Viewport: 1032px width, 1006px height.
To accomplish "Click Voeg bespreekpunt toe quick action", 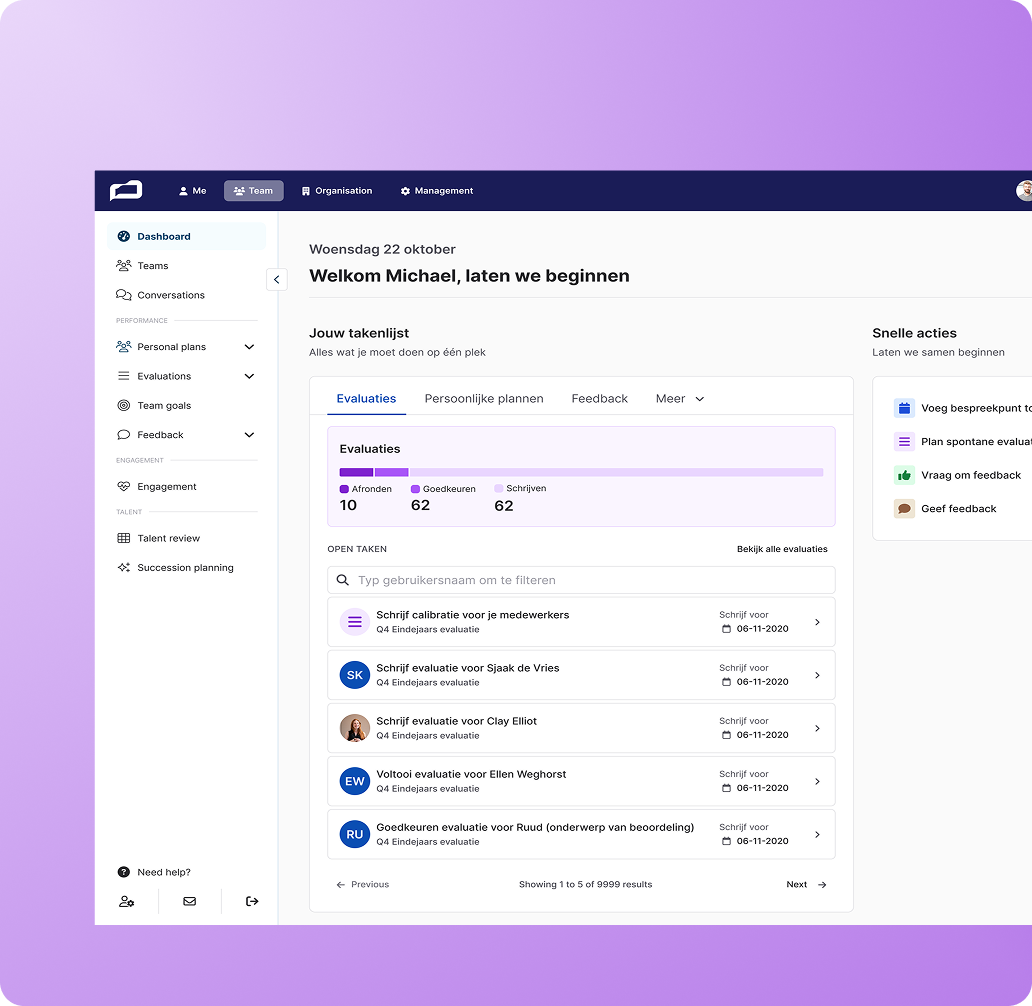I will (962, 408).
